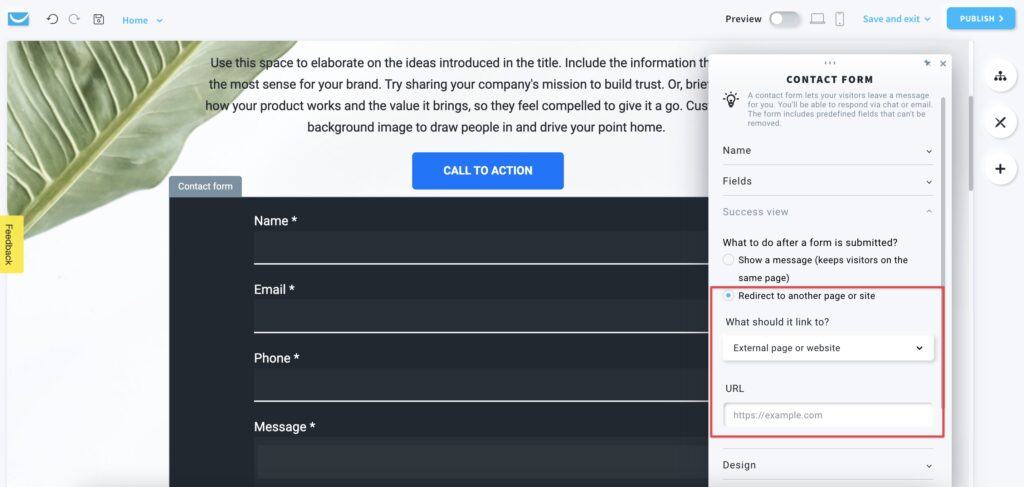Click the Preview label
This screenshot has height=487, width=1024.
point(743,19)
